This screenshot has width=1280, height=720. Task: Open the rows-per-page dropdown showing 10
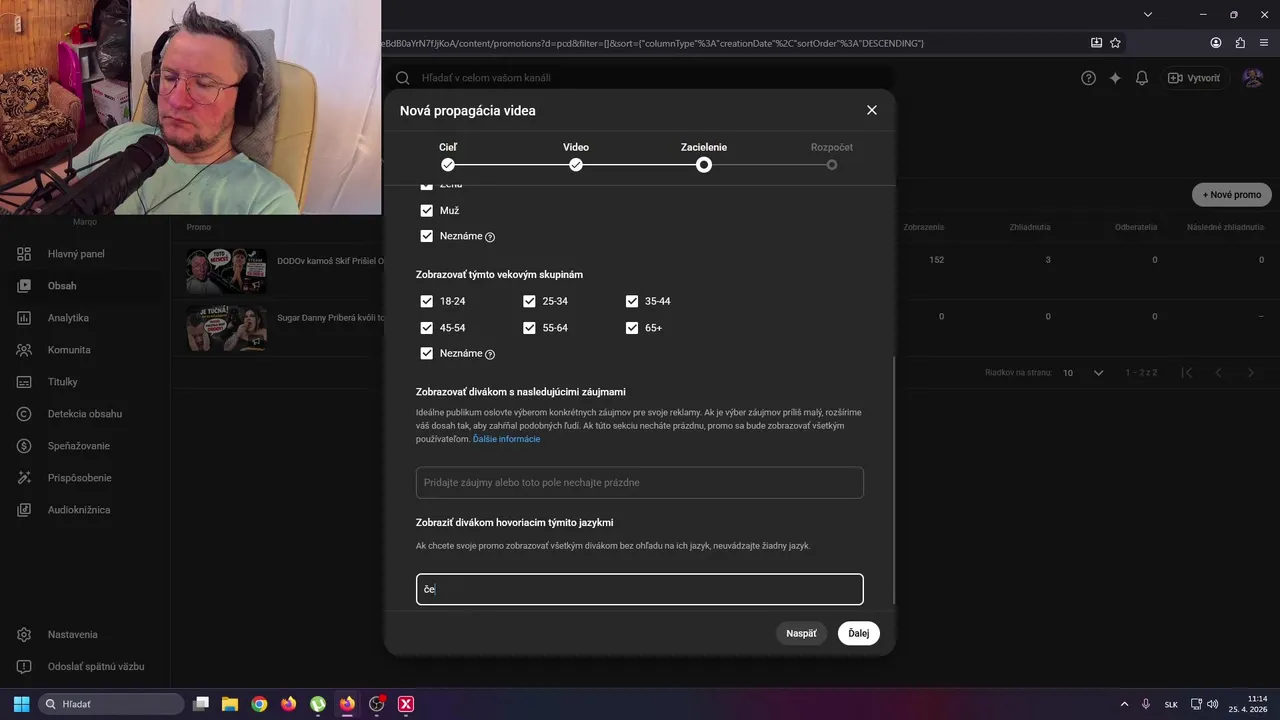click(1083, 373)
